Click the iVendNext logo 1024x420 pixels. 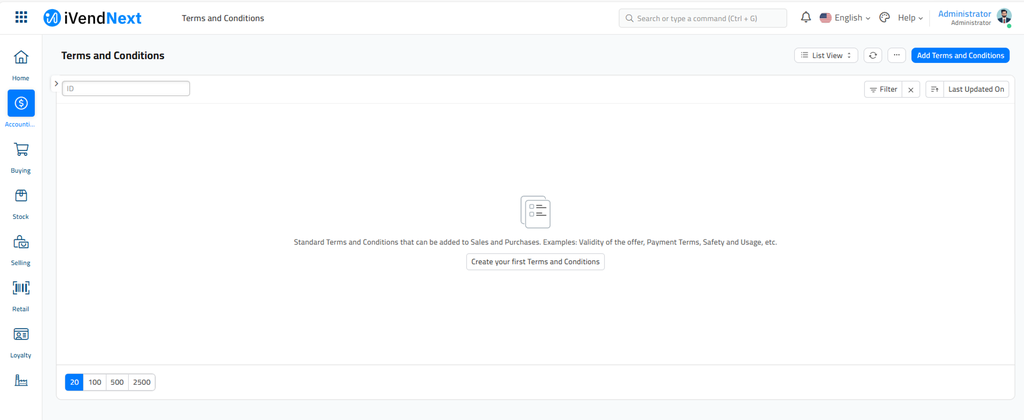pos(92,18)
